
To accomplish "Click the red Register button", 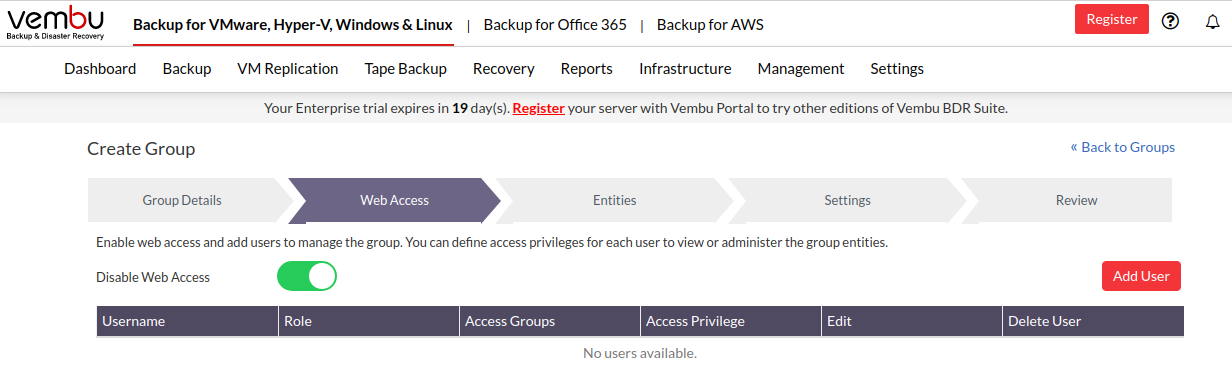I will (x=1112, y=19).
